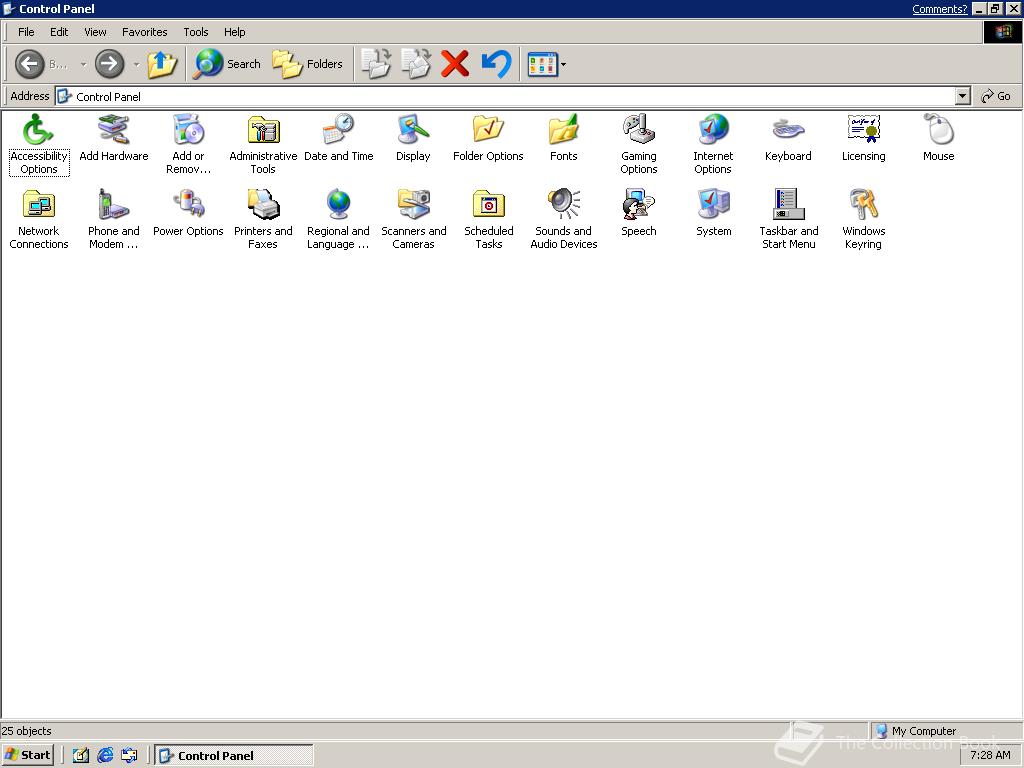Click the Go button

996,97
